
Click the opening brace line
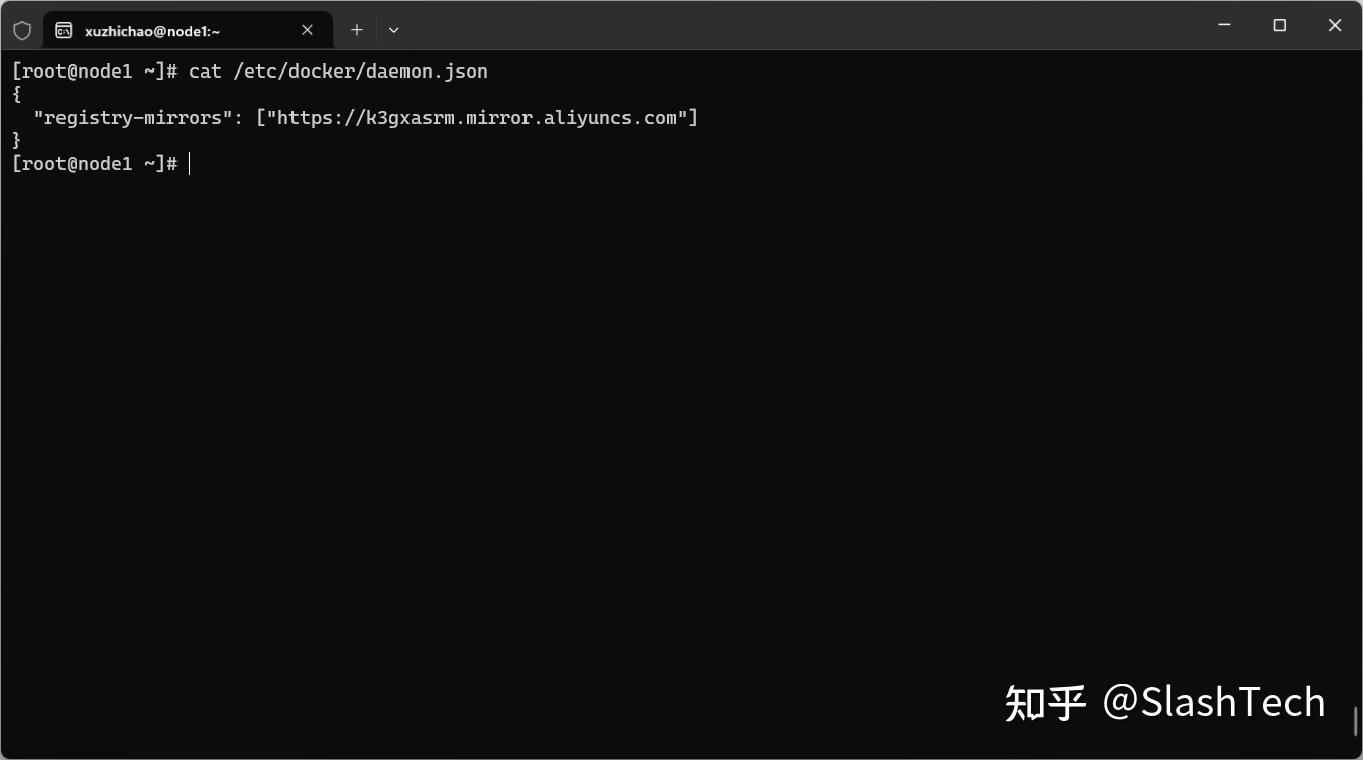tap(16, 95)
